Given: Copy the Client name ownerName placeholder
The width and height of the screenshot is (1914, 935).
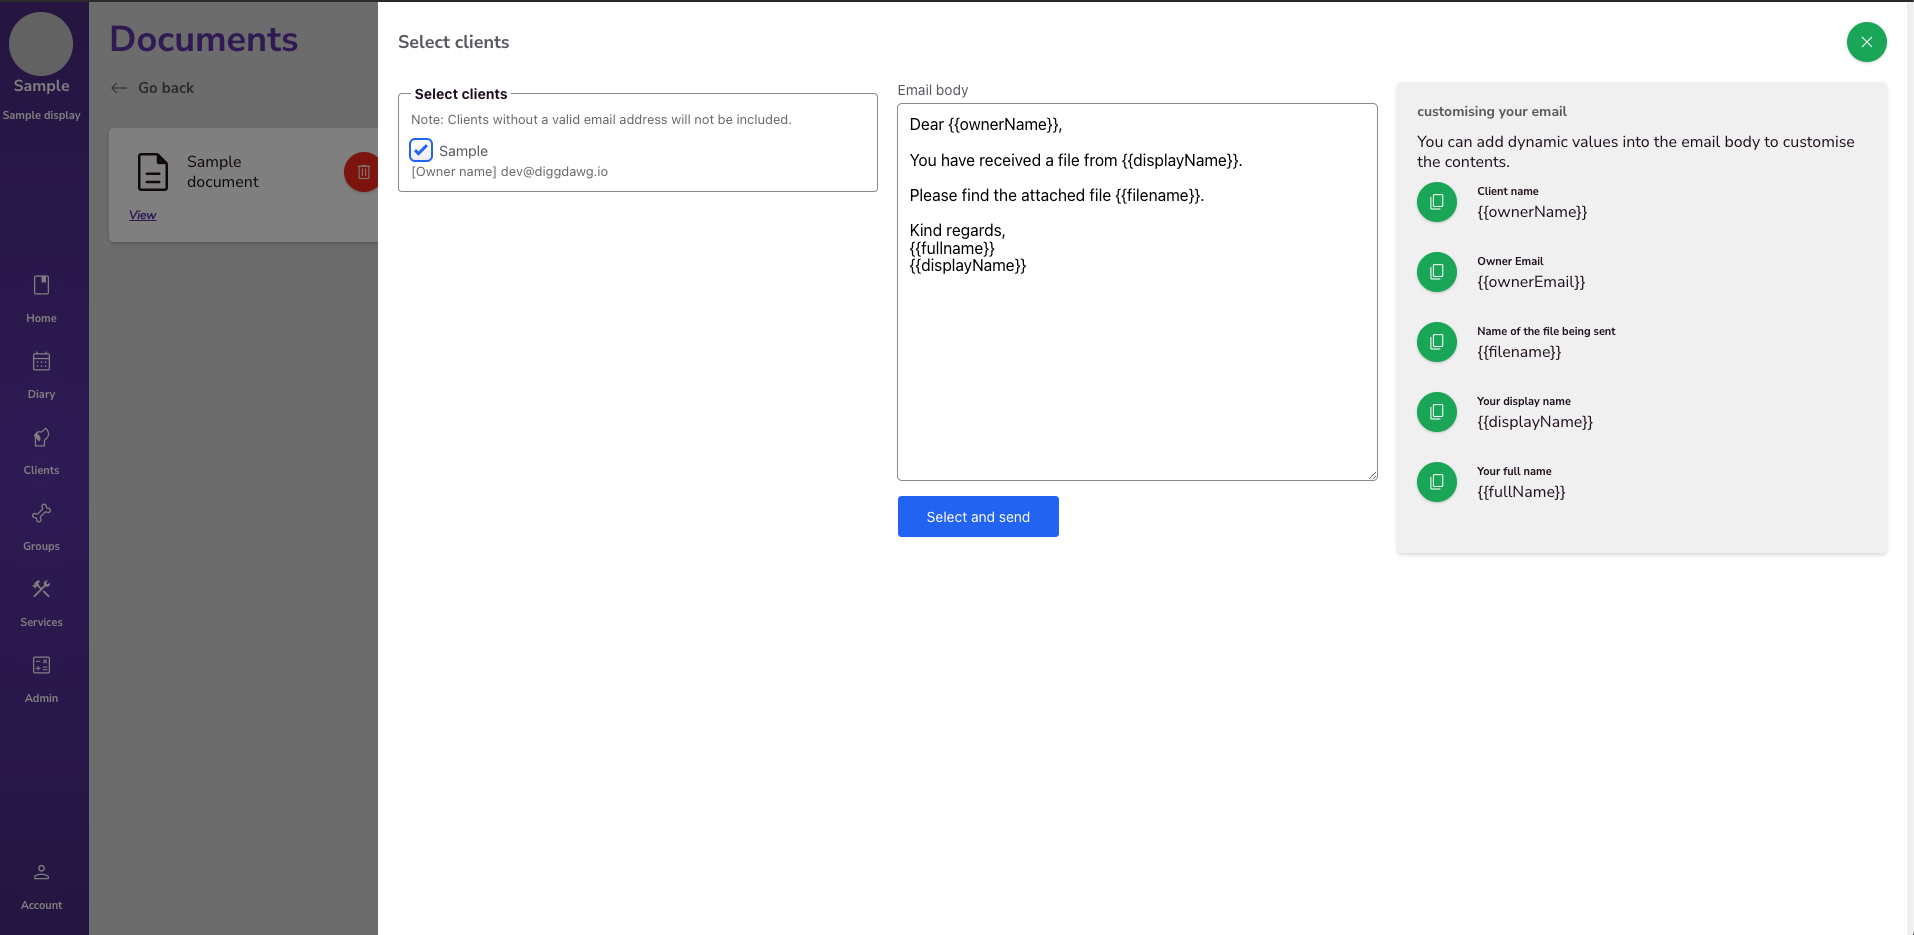Looking at the screenshot, I should tap(1437, 202).
